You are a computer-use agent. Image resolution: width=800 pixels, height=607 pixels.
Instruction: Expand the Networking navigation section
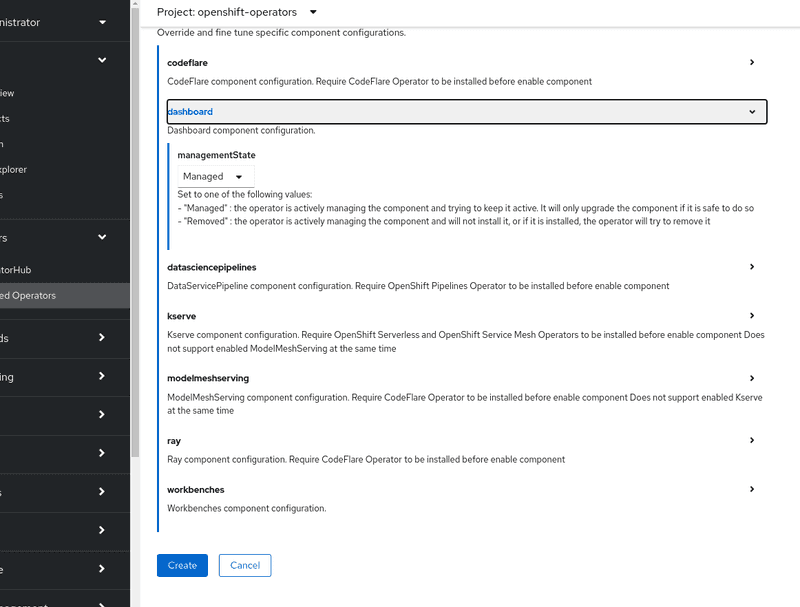click(x=101, y=377)
